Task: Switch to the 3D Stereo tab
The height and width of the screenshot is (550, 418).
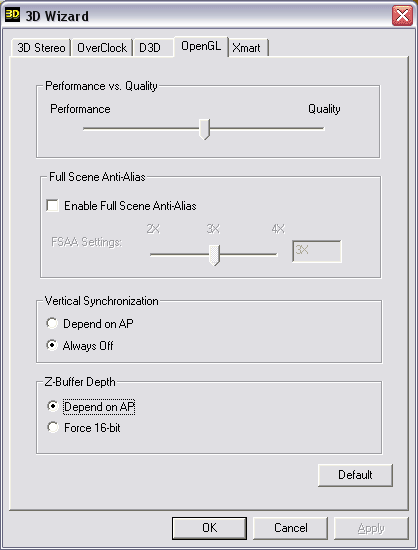Action: pyautogui.click(x=41, y=48)
